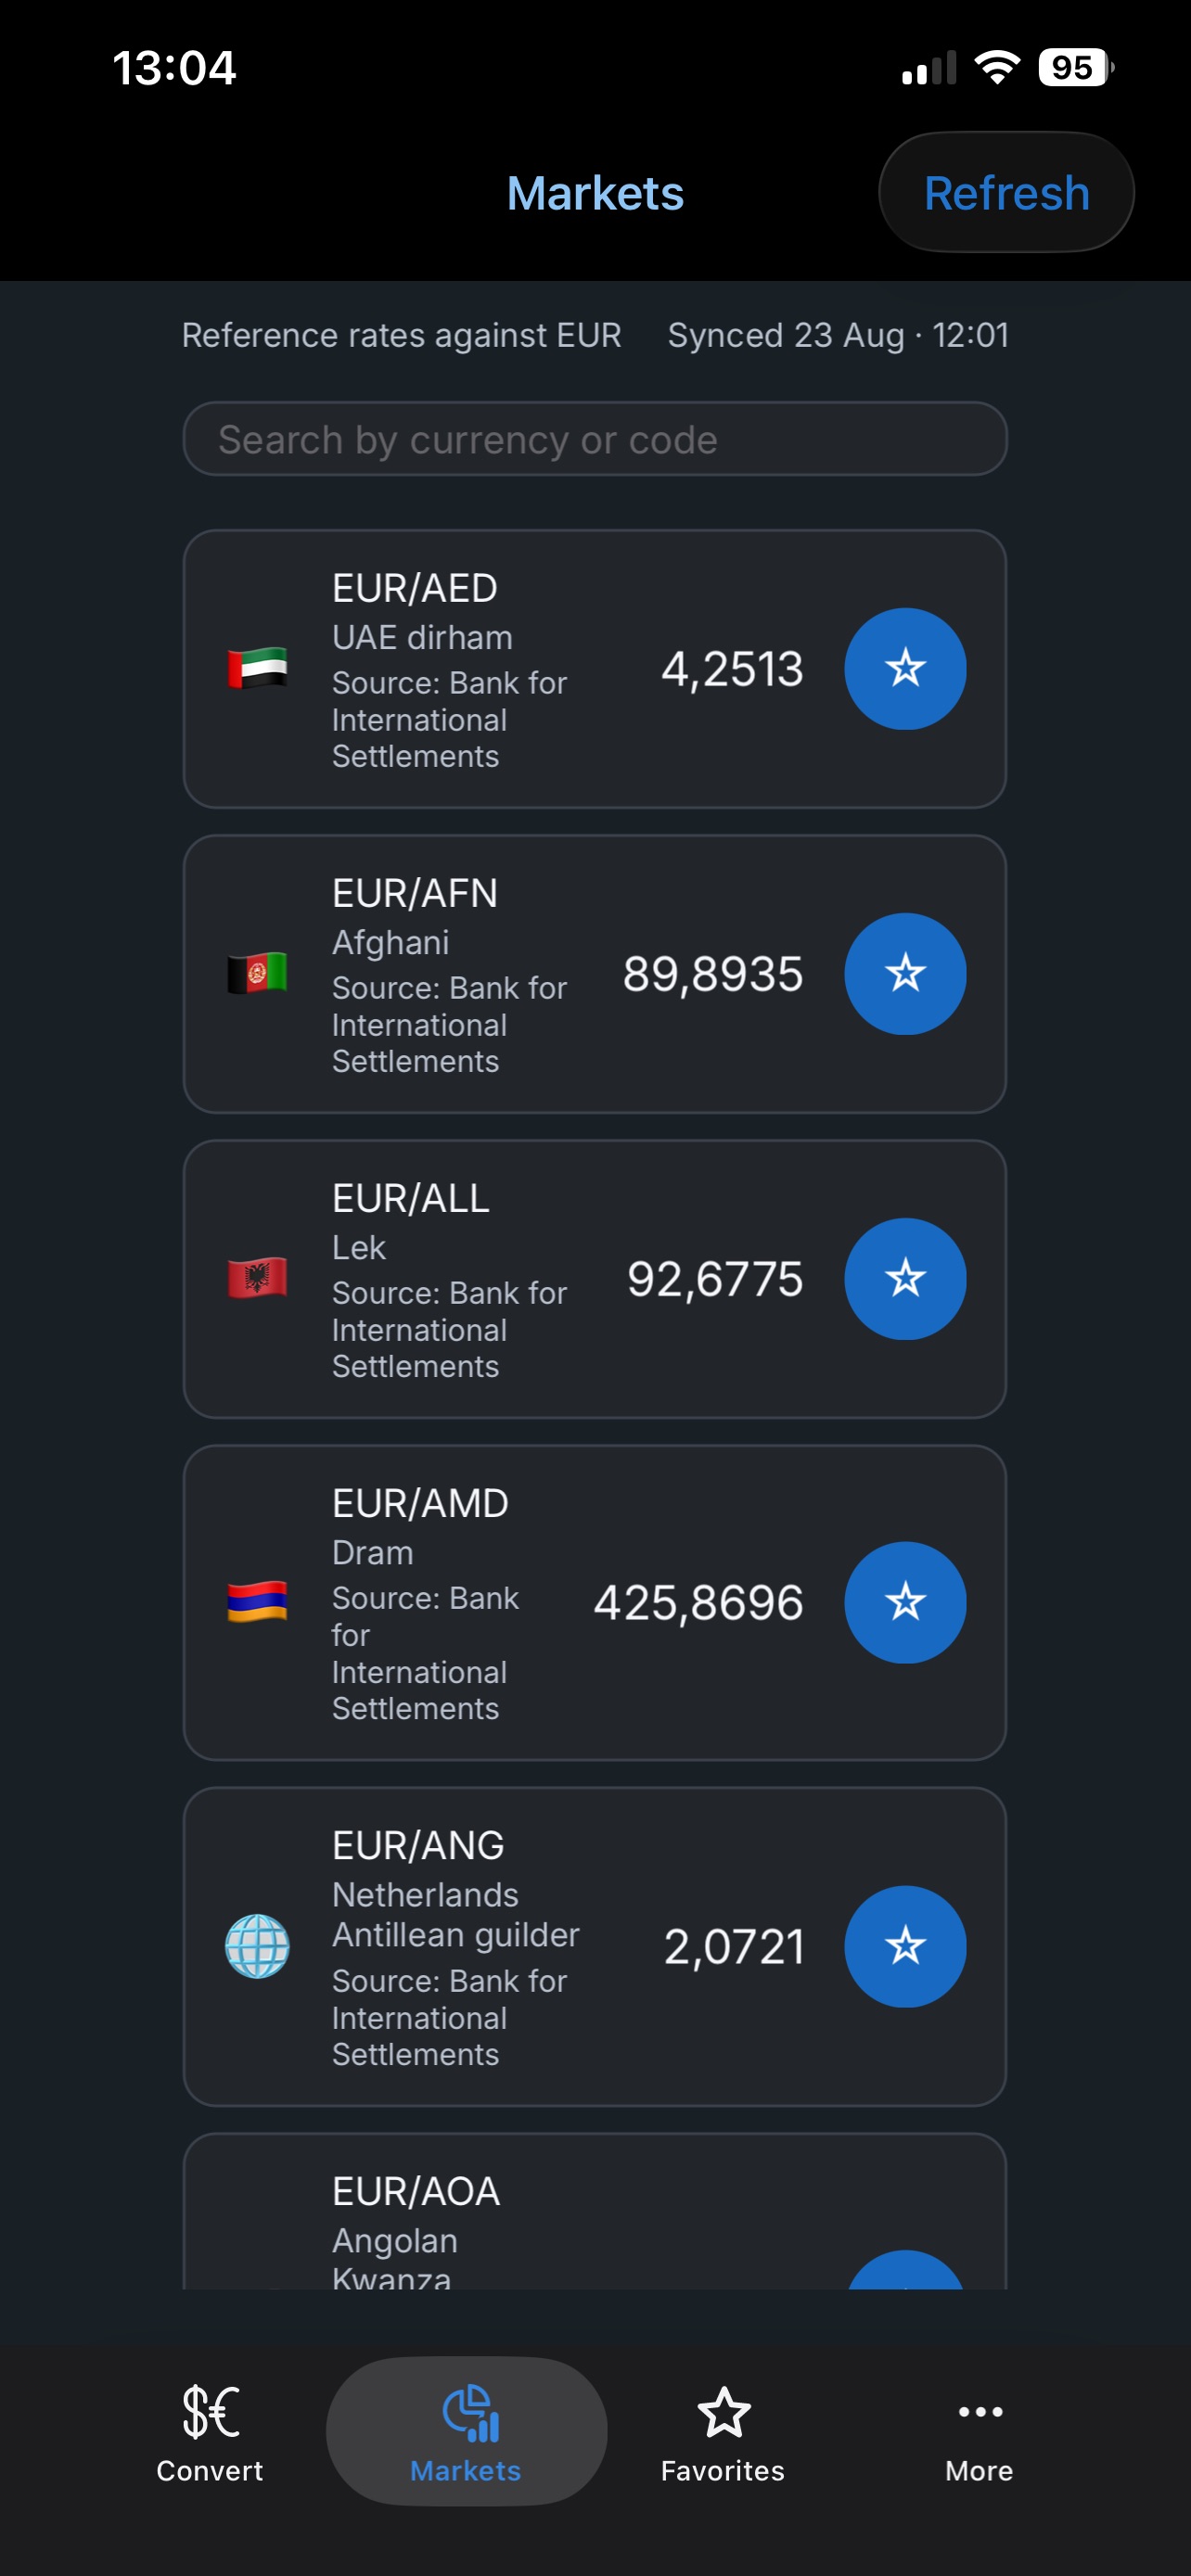This screenshot has width=1191, height=2576.
Task: Add EUR/ANG guilder to favorites
Action: point(905,1946)
